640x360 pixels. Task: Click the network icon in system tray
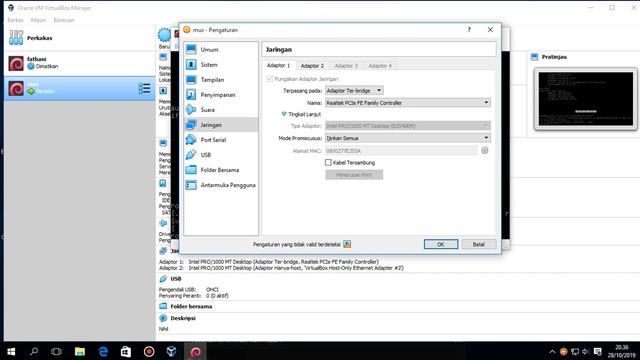[x=575, y=351]
